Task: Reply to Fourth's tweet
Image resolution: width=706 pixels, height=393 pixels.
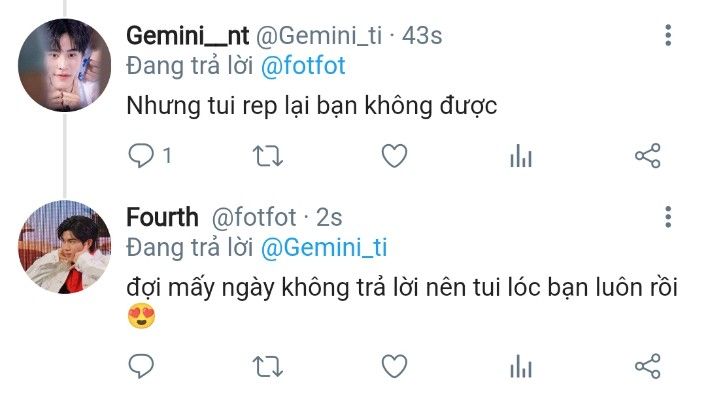Action: [x=141, y=366]
